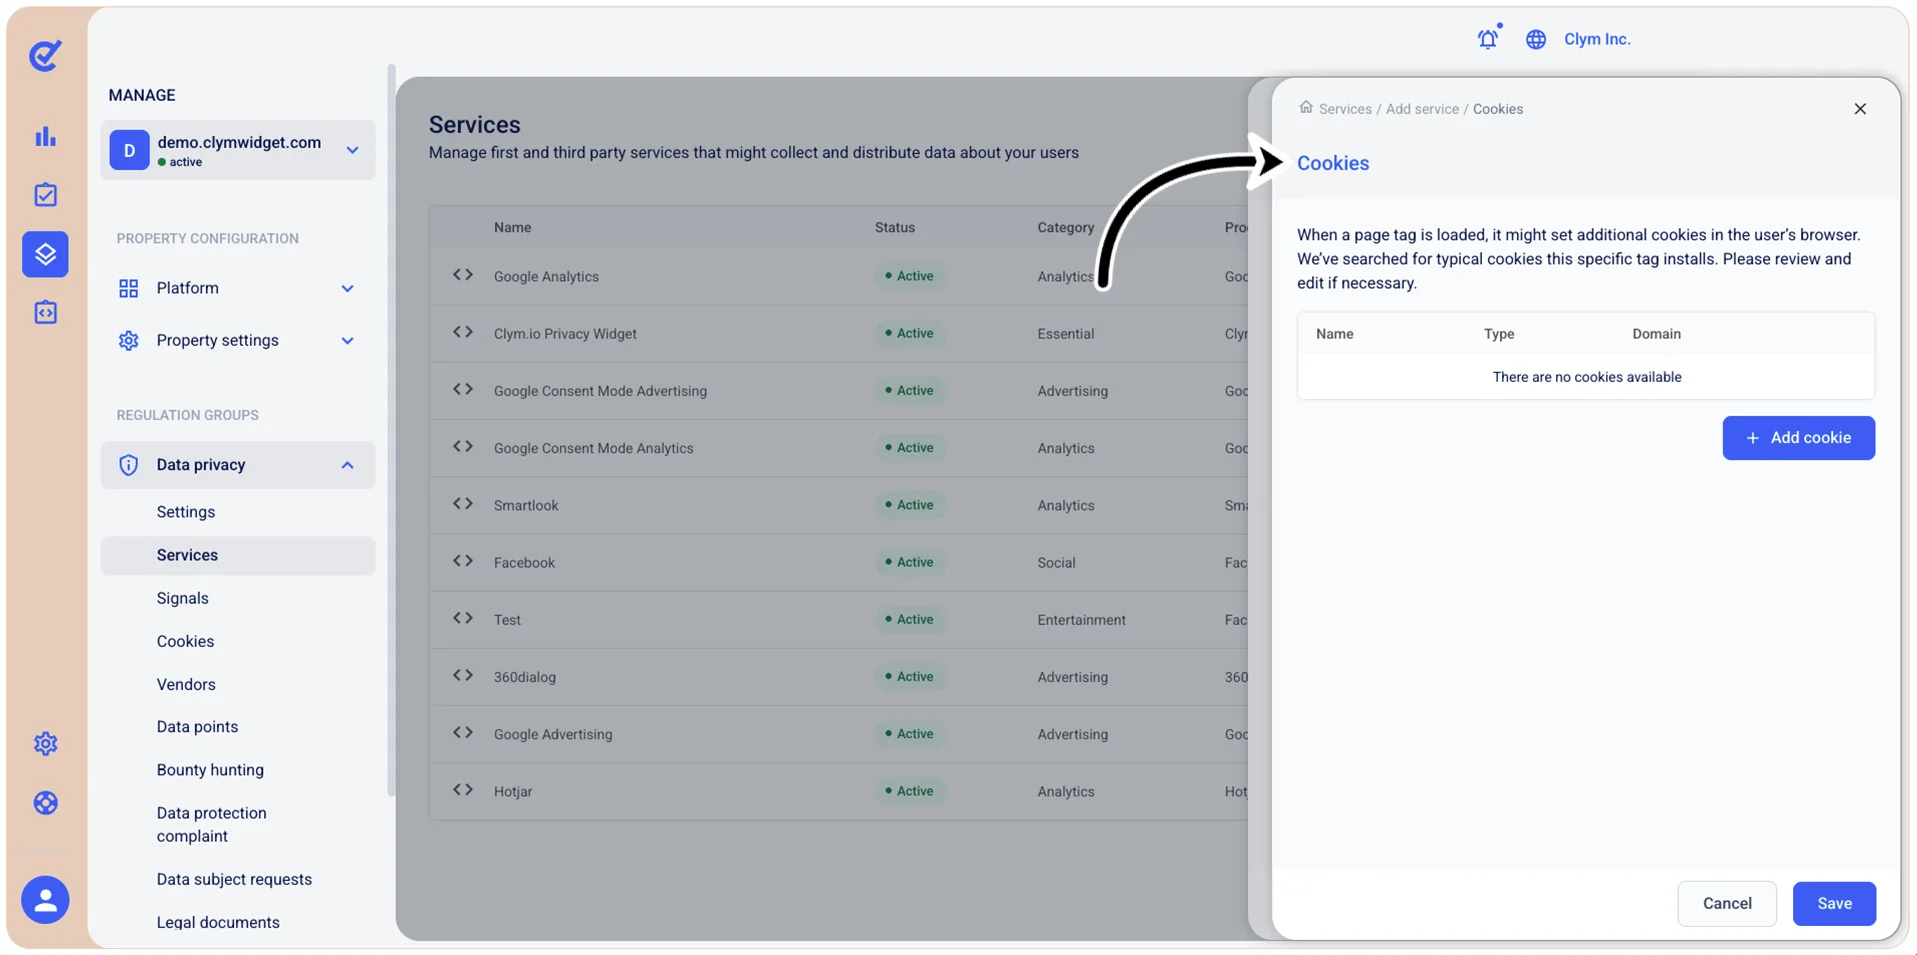Open Vendors menu item

[x=186, y=684]
